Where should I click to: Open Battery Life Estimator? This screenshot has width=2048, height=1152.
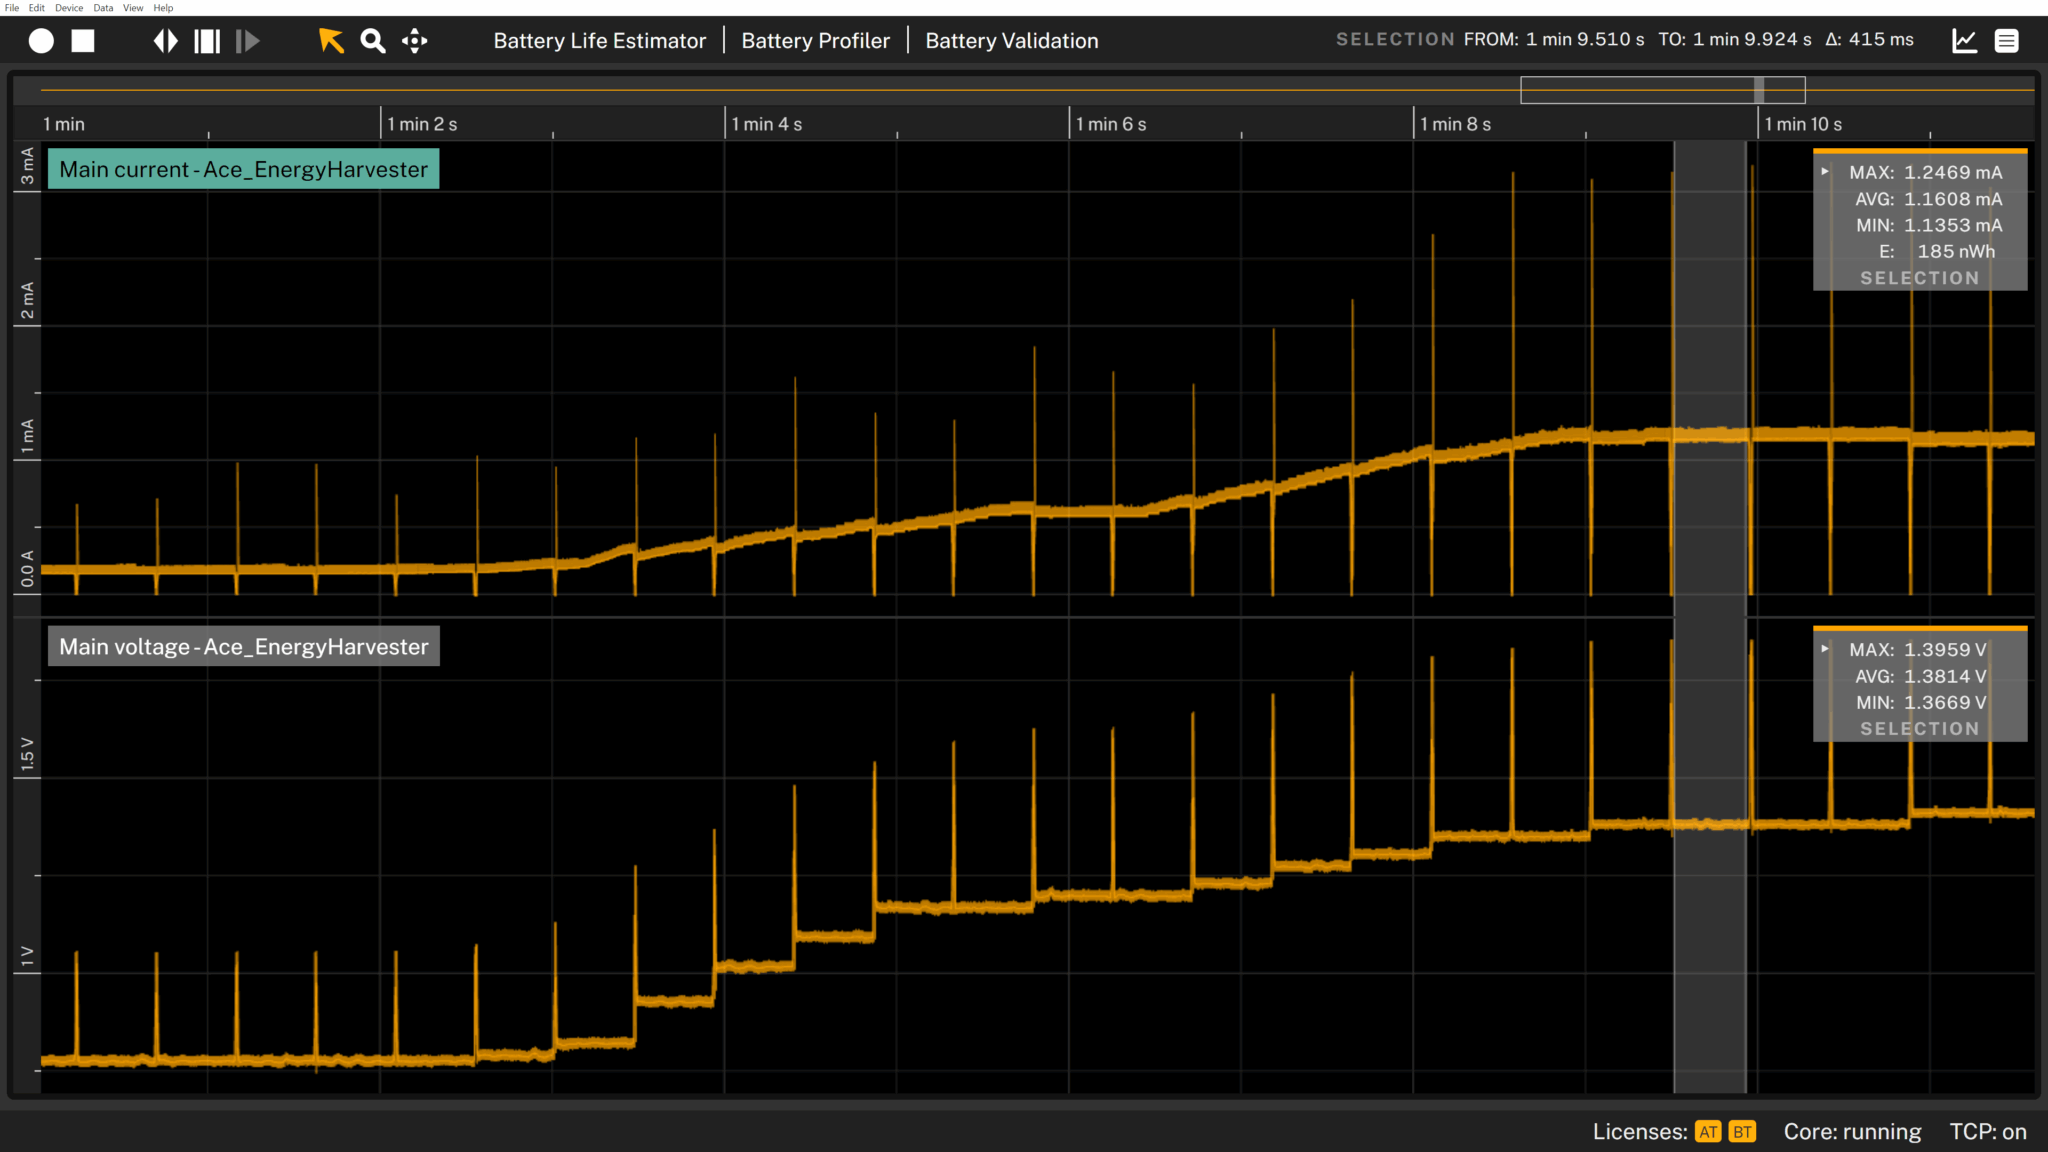coord(599,41)
